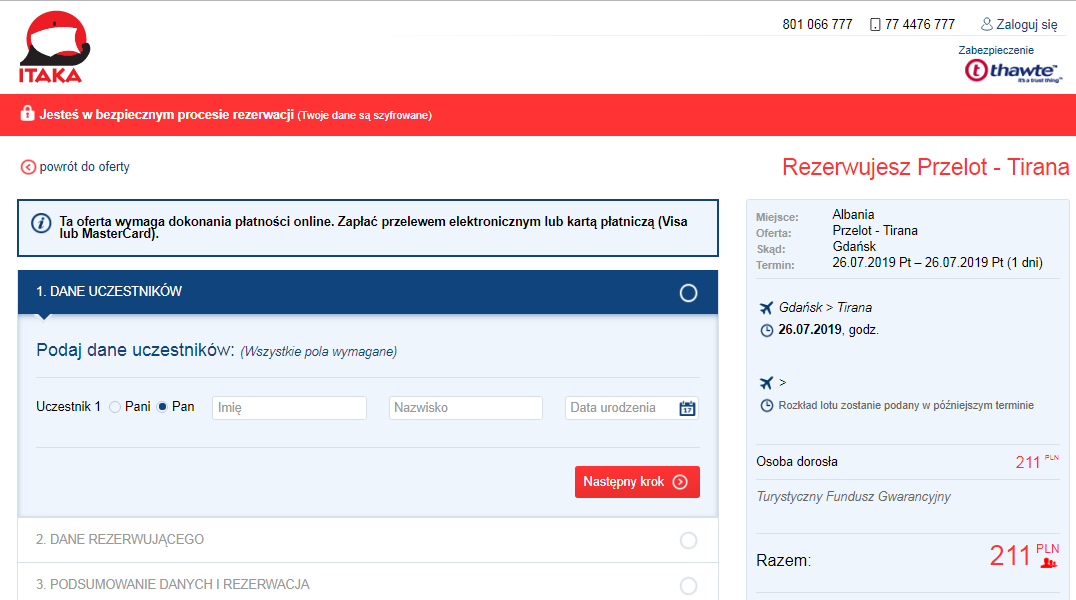
Task: Click the Razem: total label
Action: pyautogui.click(x=783, y=560)
